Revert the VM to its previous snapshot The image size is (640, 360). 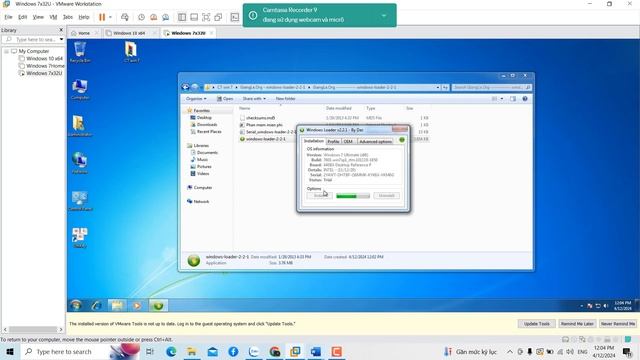click(153, 17)
